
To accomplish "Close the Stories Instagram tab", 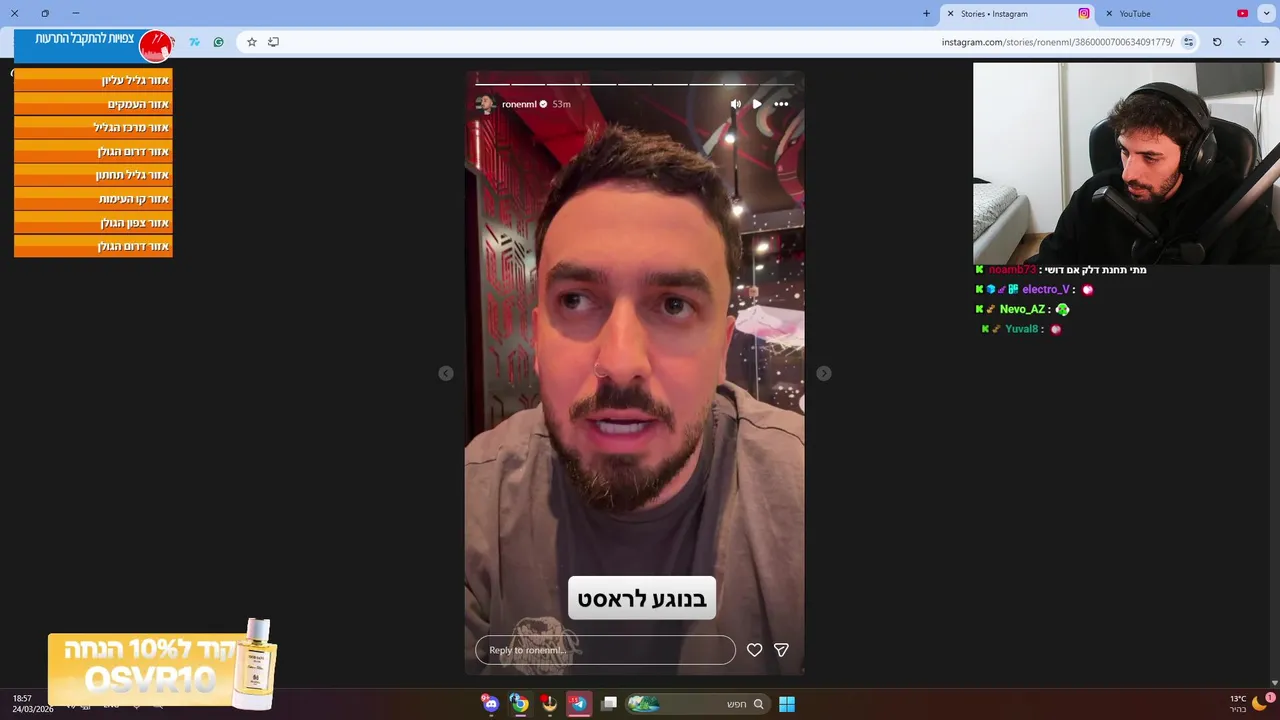I will tap(950, 14).
